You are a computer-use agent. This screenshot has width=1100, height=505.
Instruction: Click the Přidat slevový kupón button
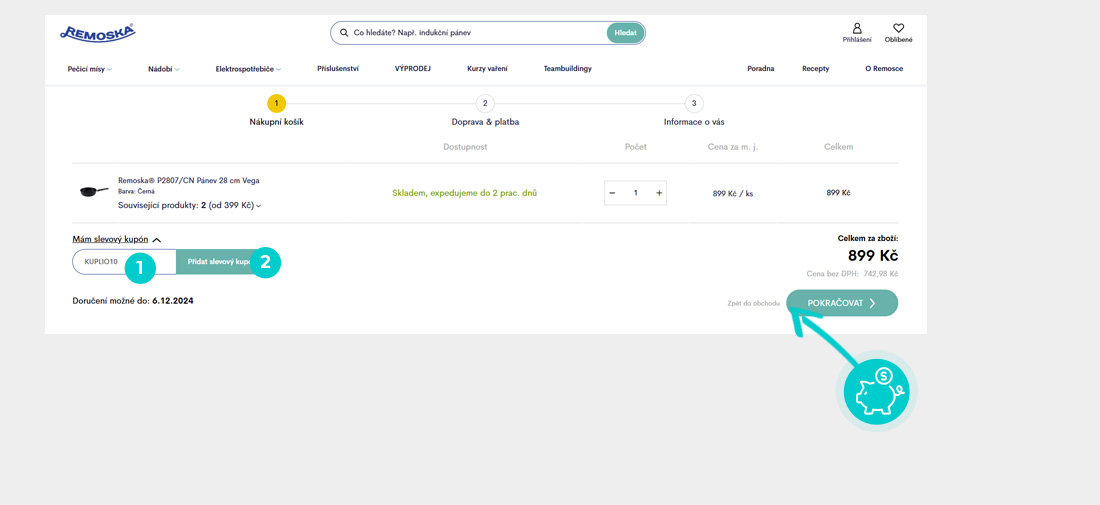(x=216, y=262)
